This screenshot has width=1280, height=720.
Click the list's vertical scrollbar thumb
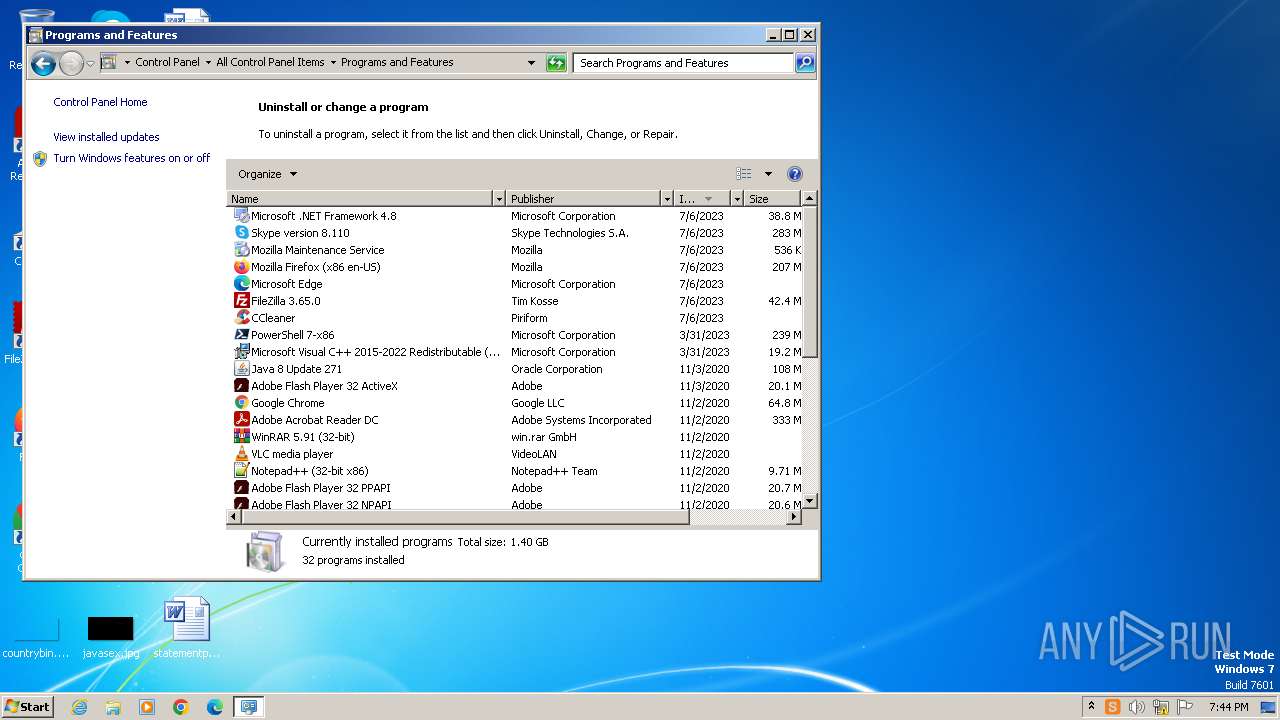click(x=810, y=281)
